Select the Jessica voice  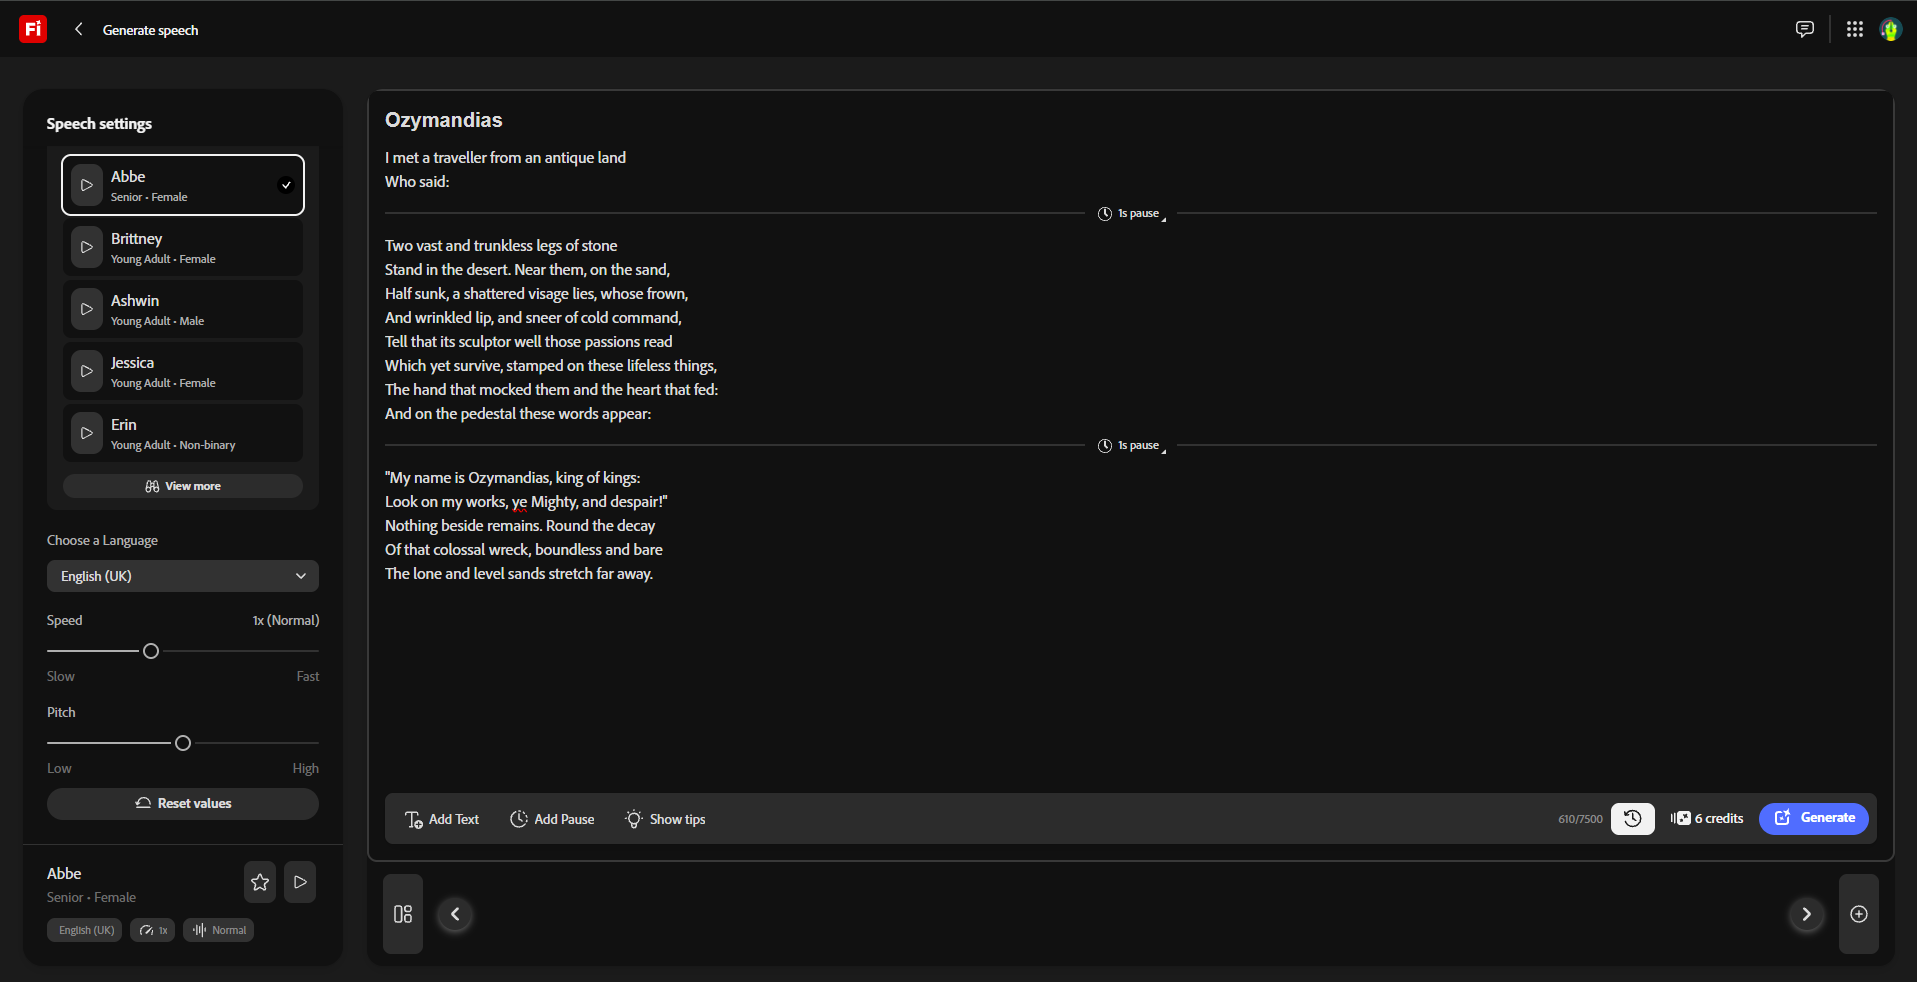click(183, 371)
